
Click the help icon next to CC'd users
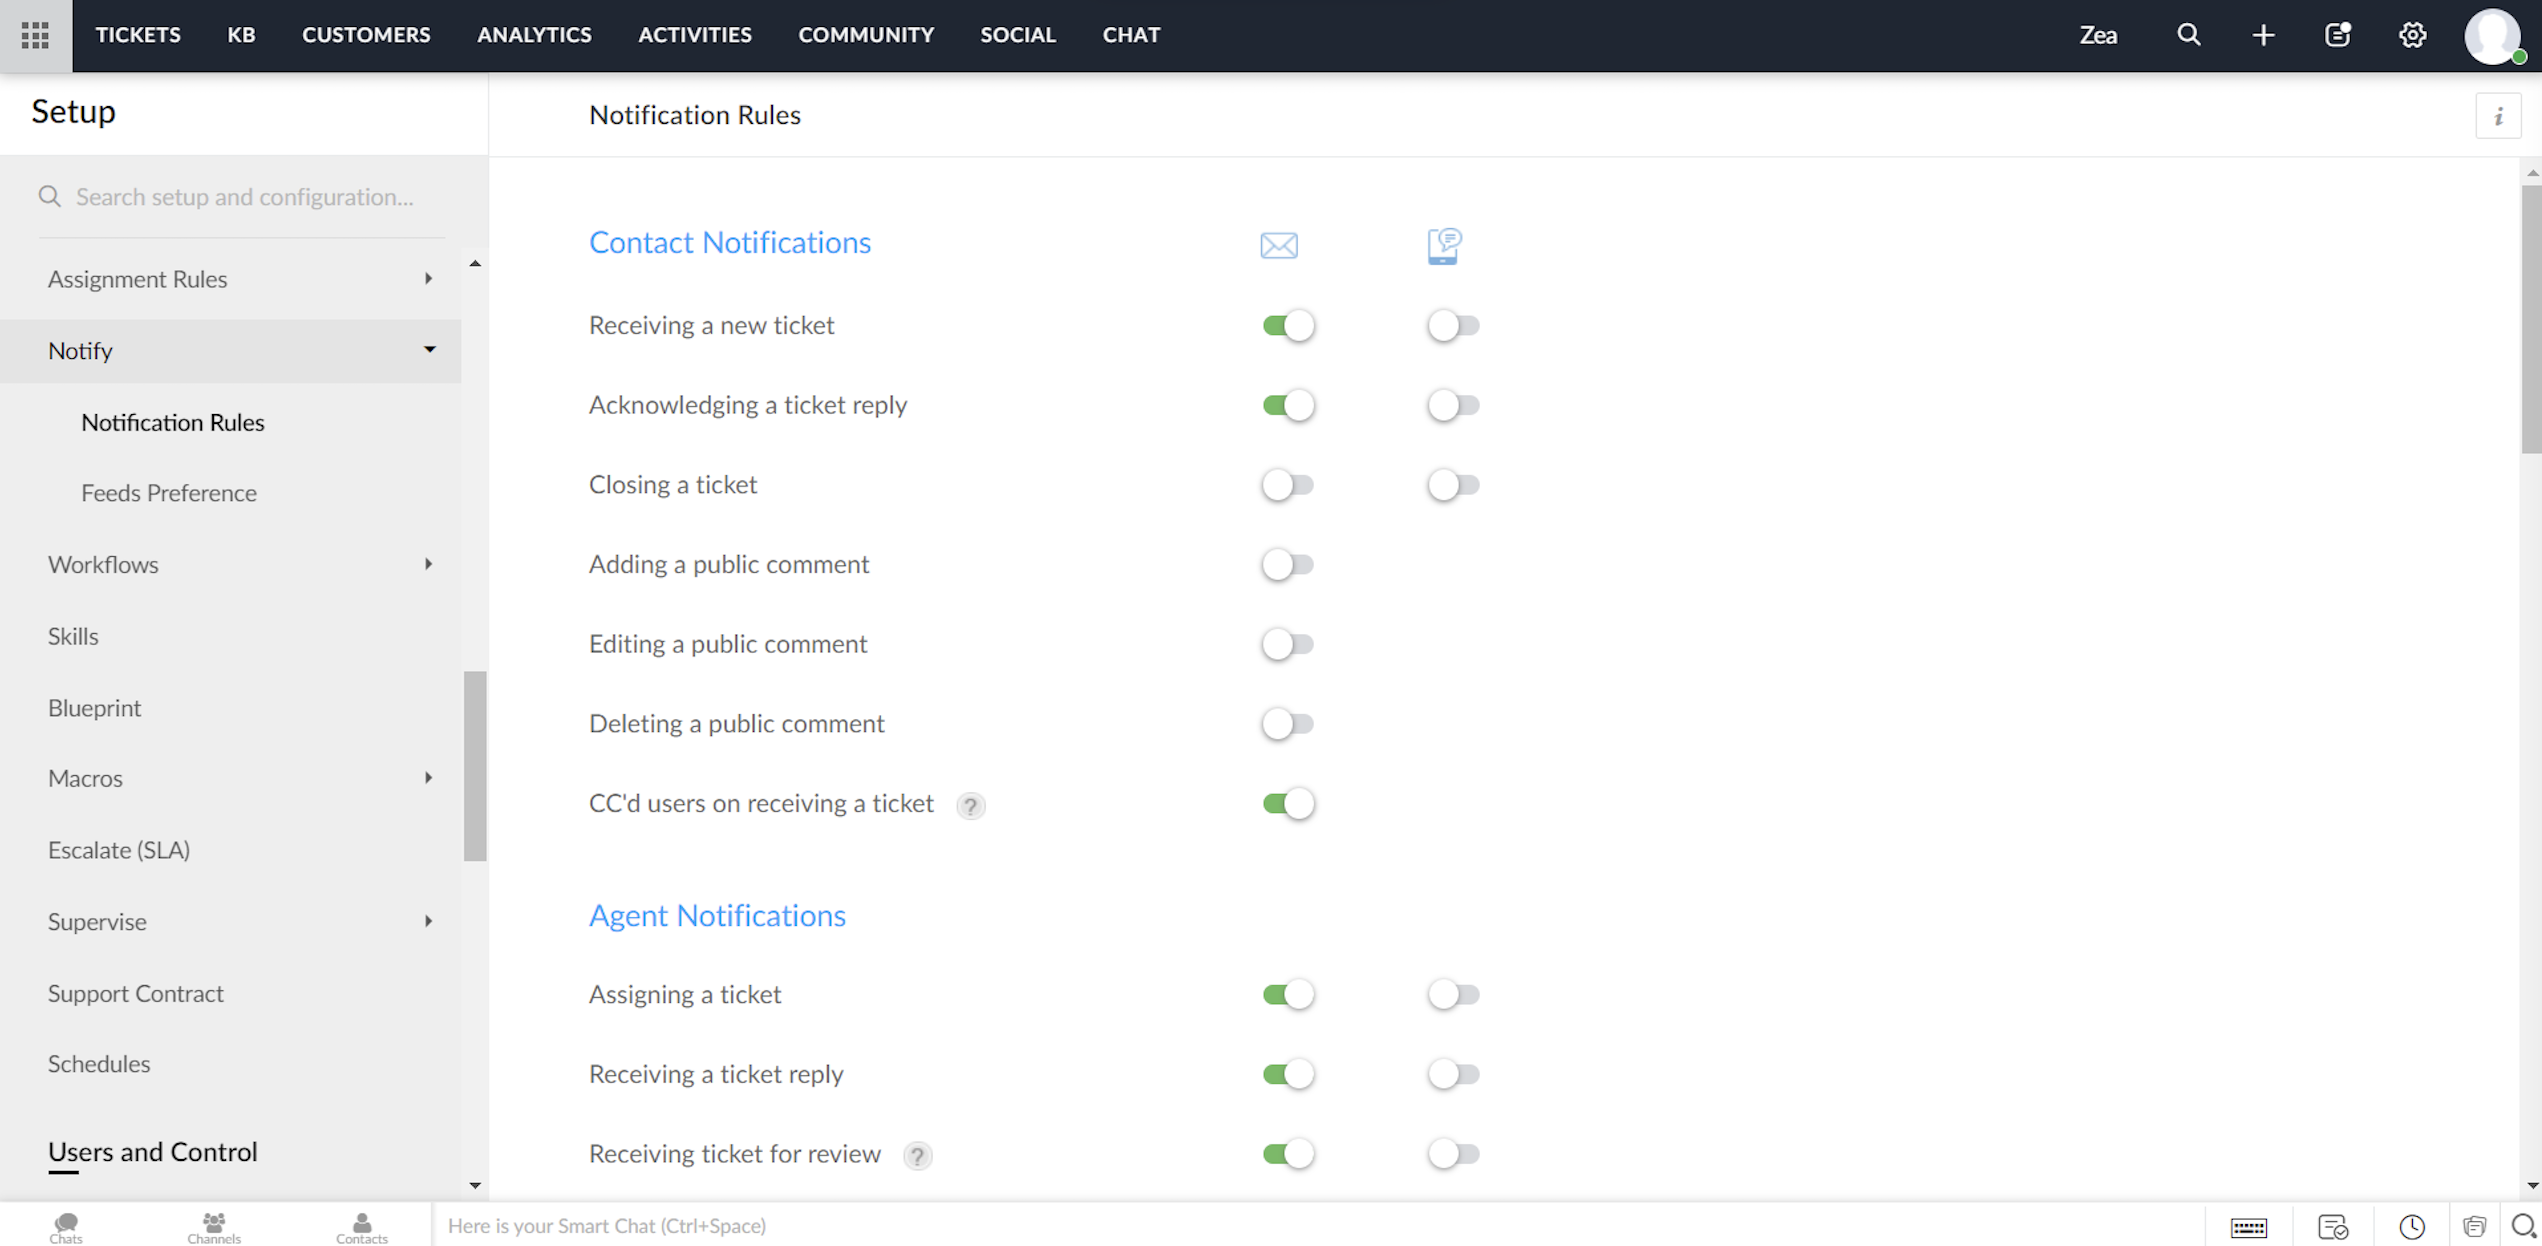[x=970, y=806]
